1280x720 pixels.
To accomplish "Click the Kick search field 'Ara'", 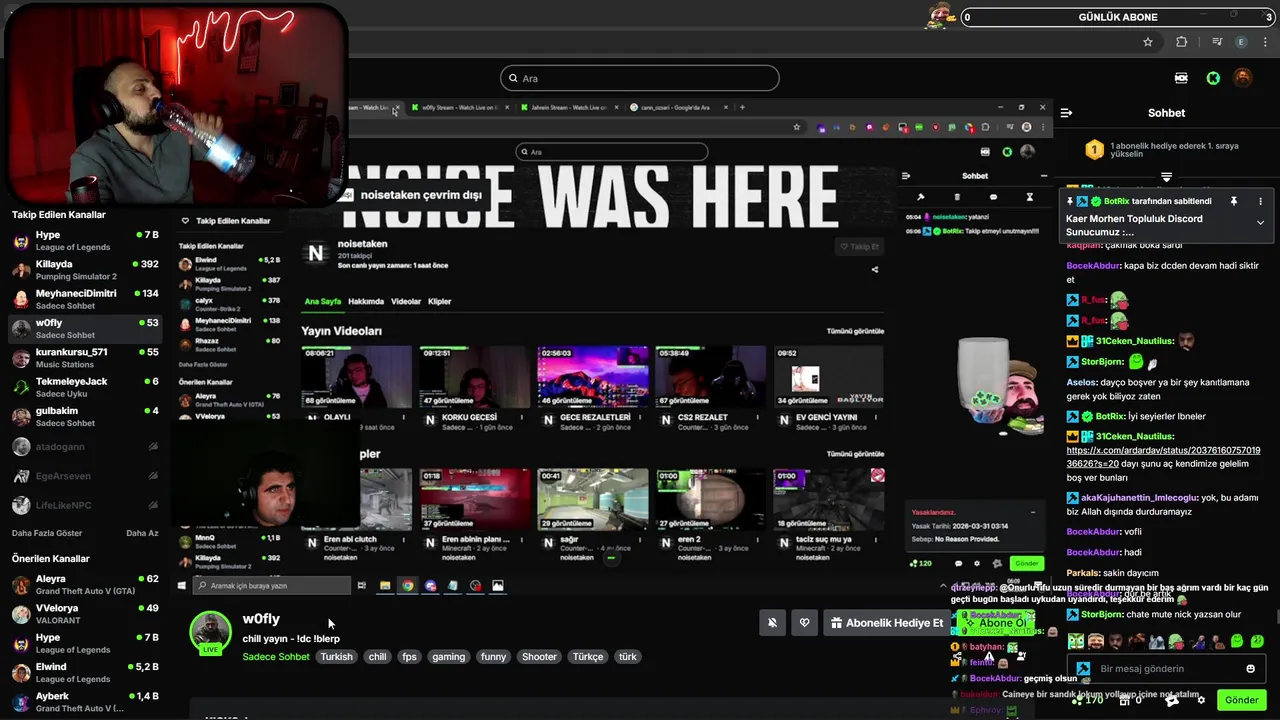I will 640,78.
